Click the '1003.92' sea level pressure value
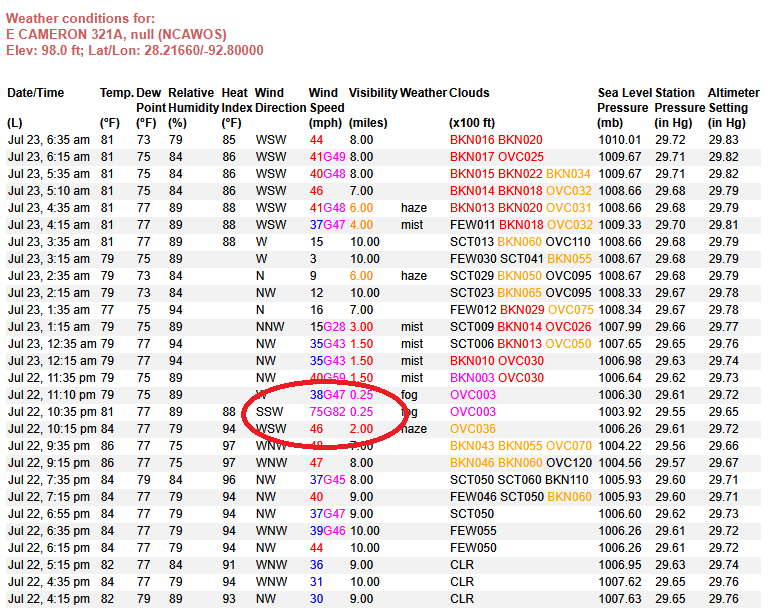The image size is (778, 610). tap(620, 412)
